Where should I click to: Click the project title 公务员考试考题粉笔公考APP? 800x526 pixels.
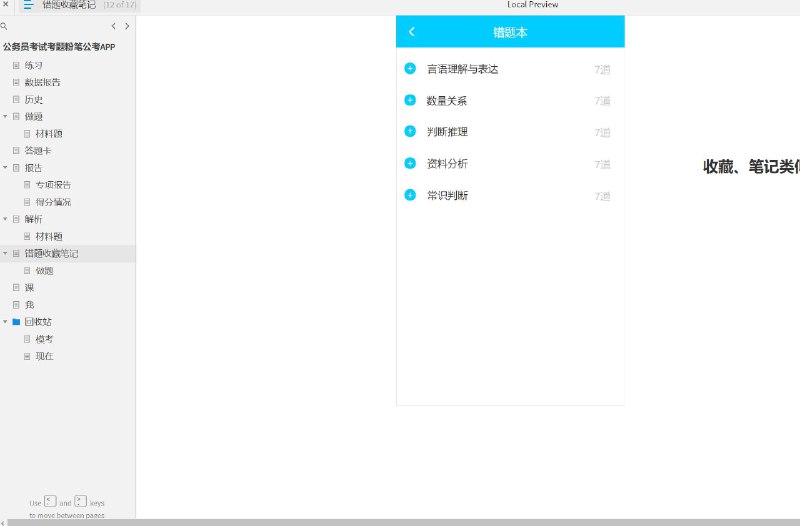59,46
